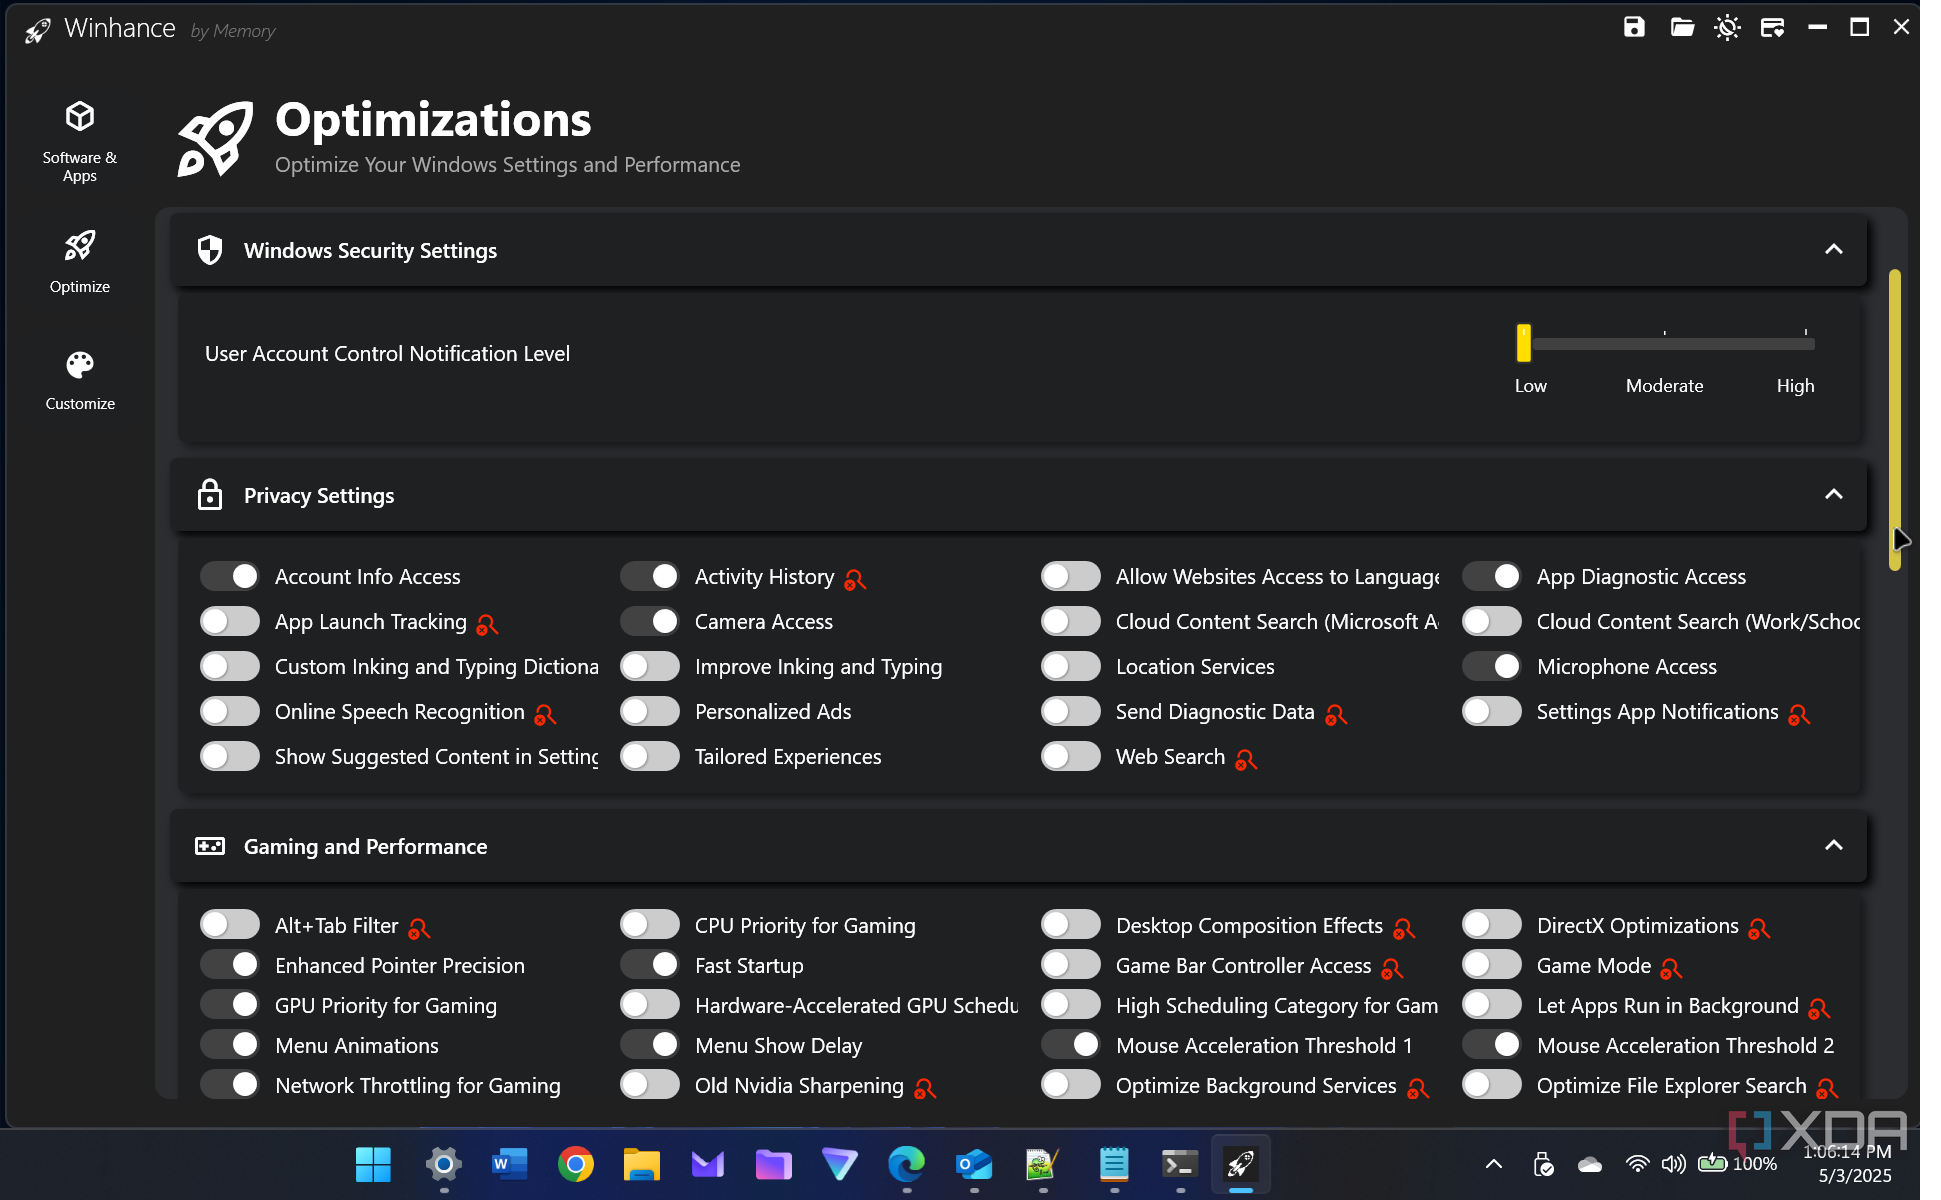Click Gaming and Performance header title
Image resolution: width=1941 pixels, height=1200 pixels.
[365, 846]
